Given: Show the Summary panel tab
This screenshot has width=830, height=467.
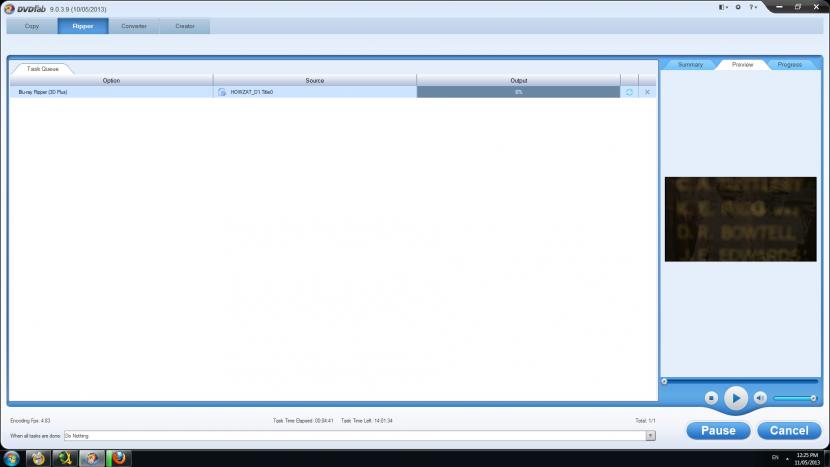Looking at the screenshot, I should 690,65.
